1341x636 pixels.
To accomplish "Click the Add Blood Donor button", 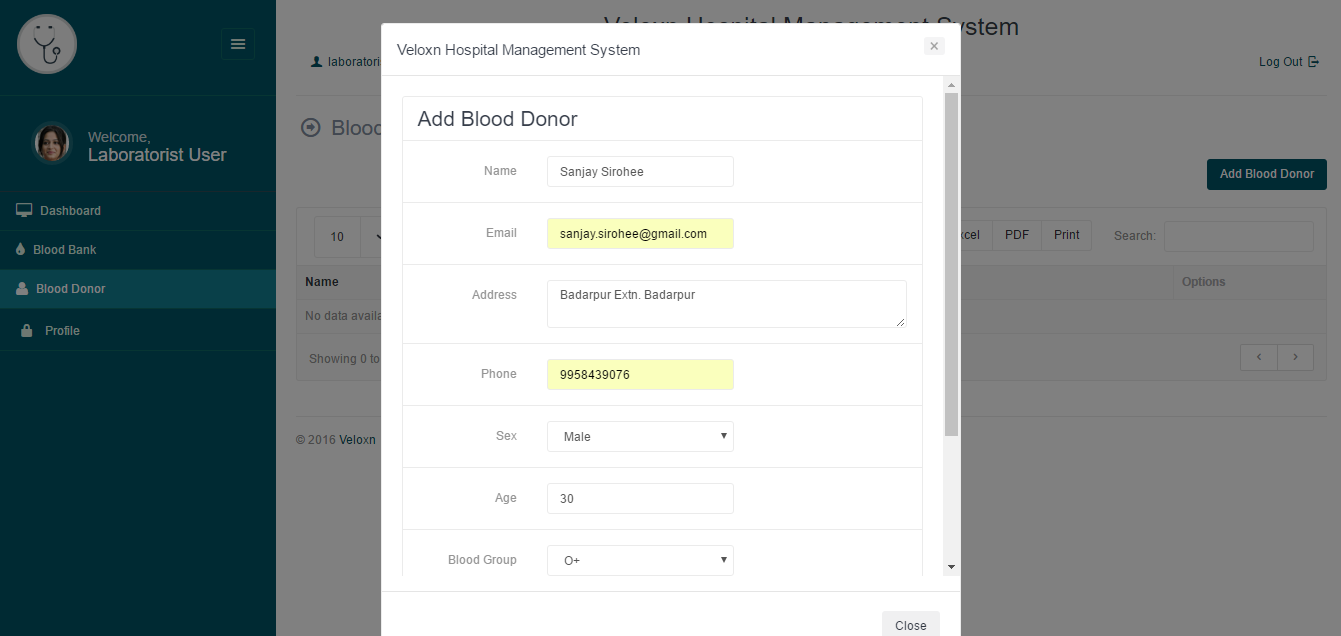I will [x=1266, y=174].
